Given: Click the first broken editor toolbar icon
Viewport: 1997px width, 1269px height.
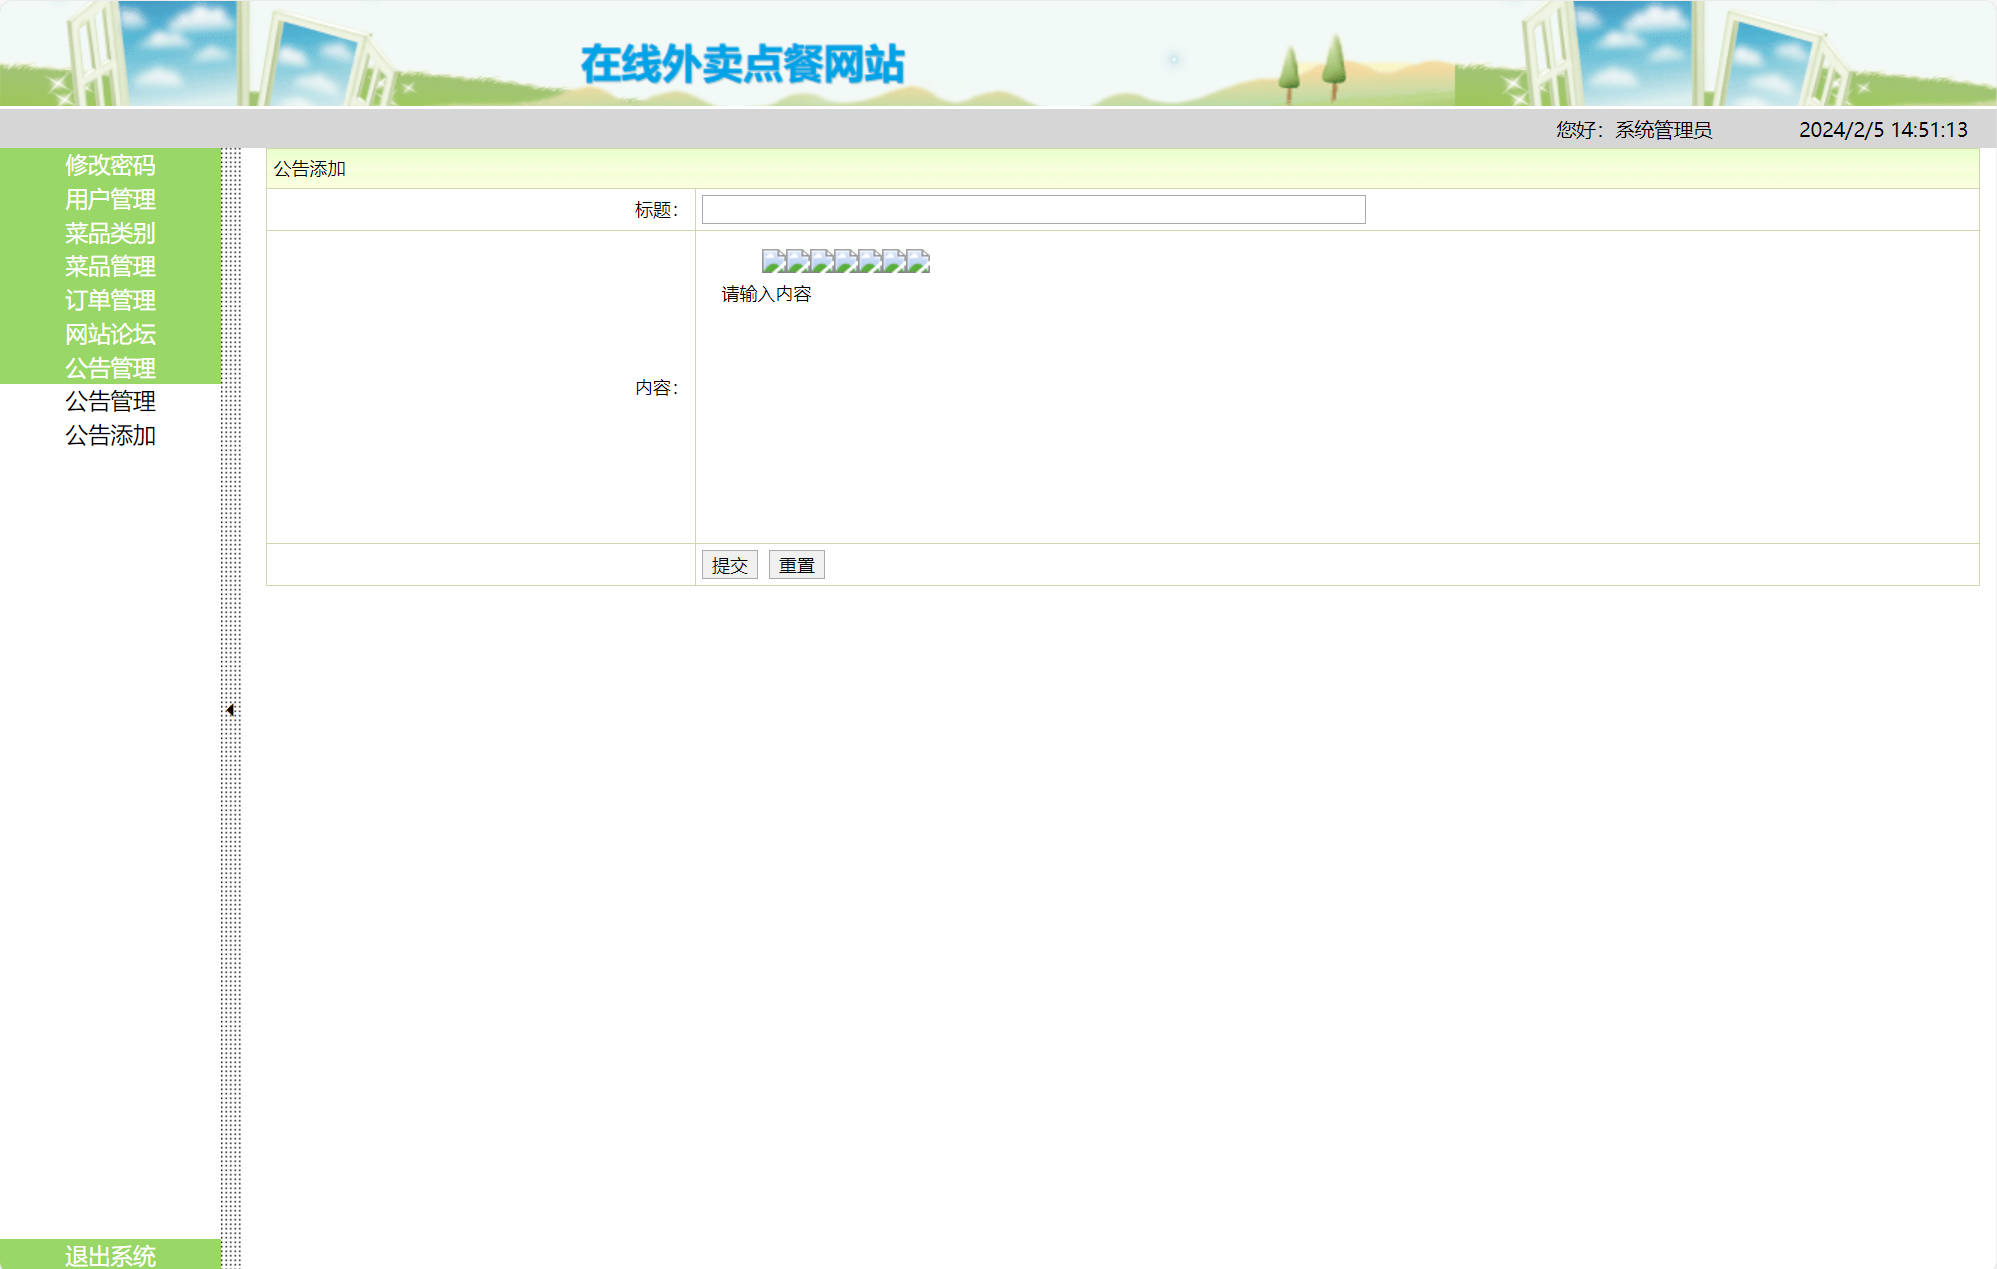Looking at the screenshot, I should (773, 261).
